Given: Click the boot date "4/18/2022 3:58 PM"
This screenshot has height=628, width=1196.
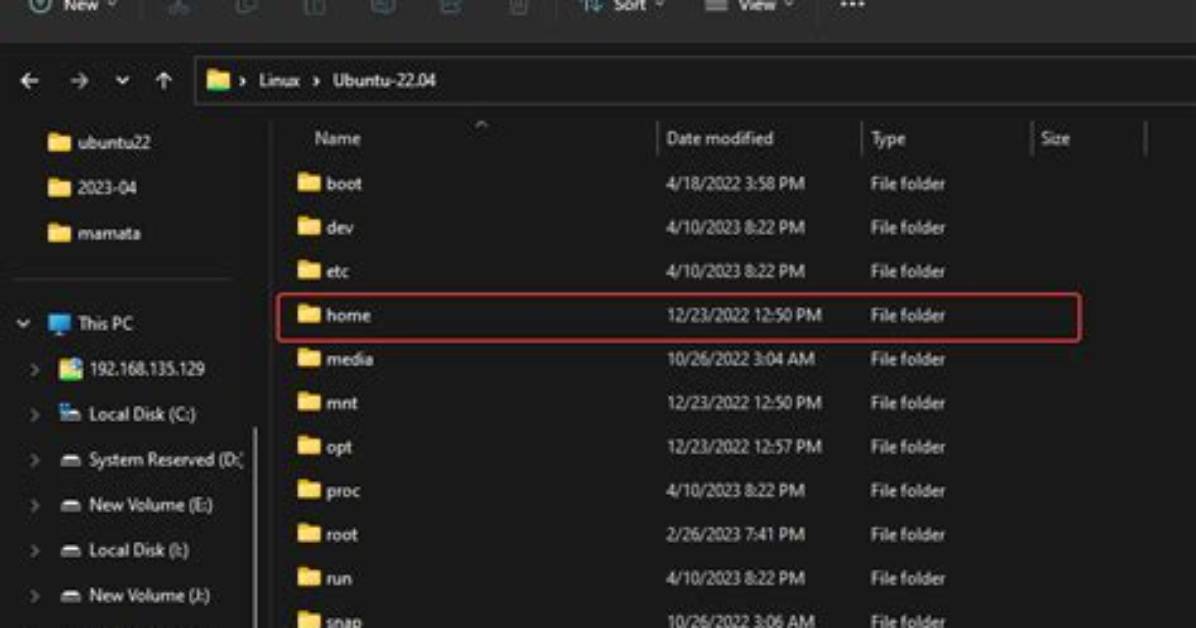Looking at the screenshot, I should click(x=735, y=184).
